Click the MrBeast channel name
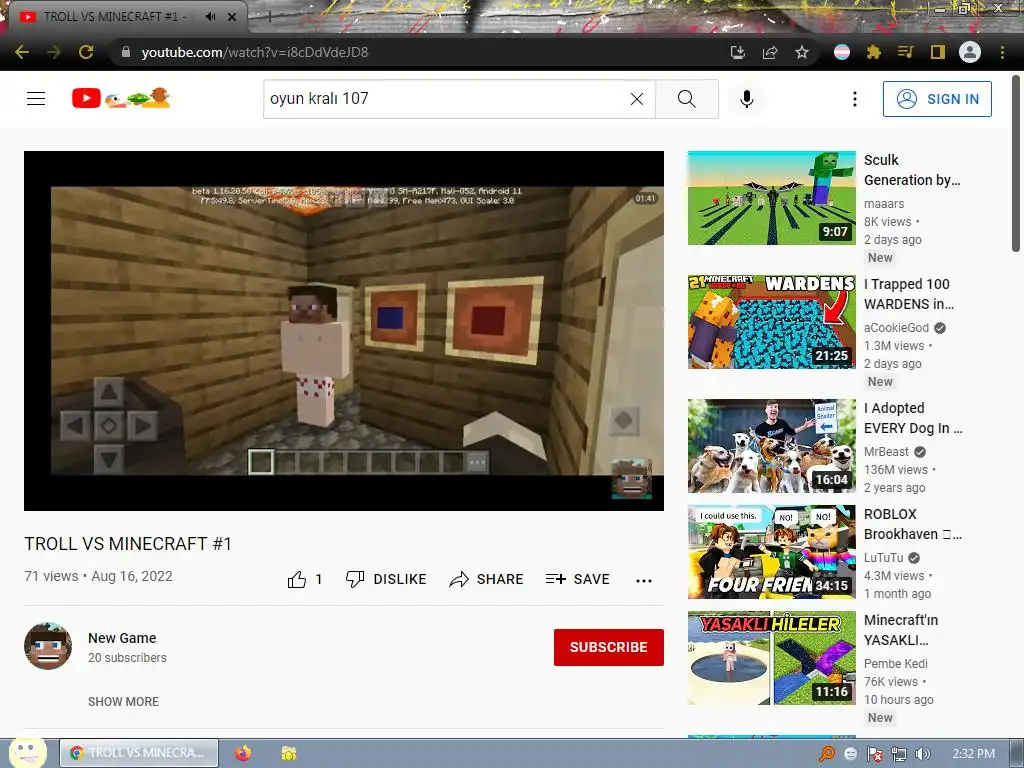1024x768 pixels. [x=886, y=452]
